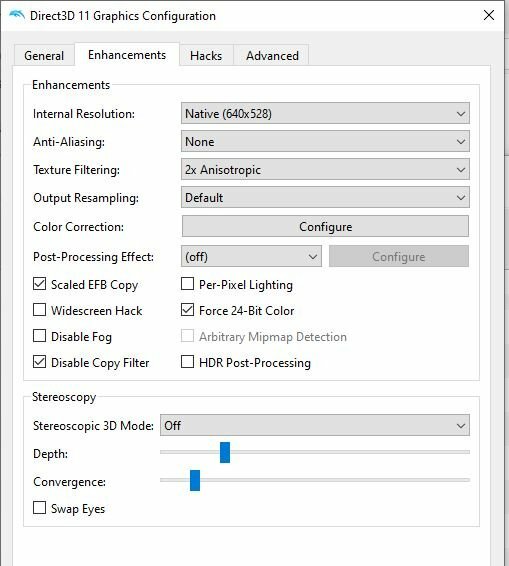The image size is (509, 566).
Task: Enable HDR Post-Processing checkbox
Action: click(x=187, y=362)
